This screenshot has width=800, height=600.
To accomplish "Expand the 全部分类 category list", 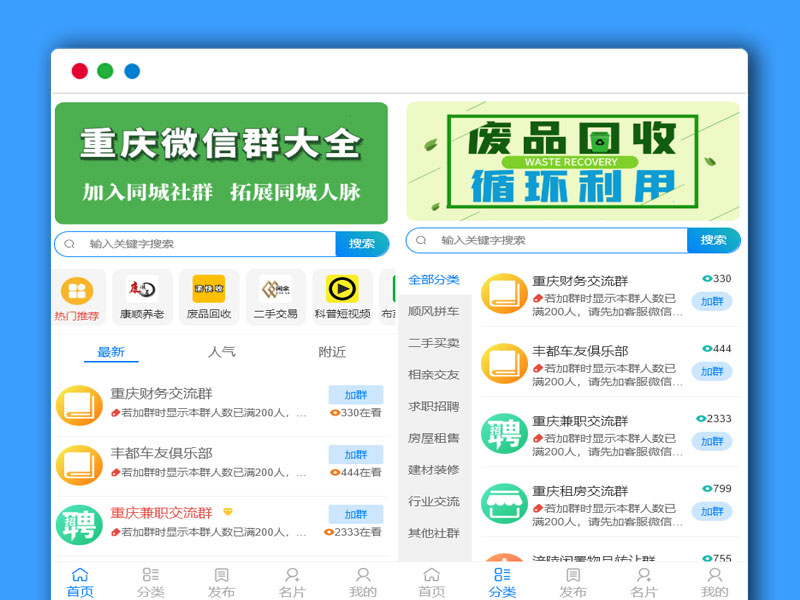I will (x=435, y=280).
